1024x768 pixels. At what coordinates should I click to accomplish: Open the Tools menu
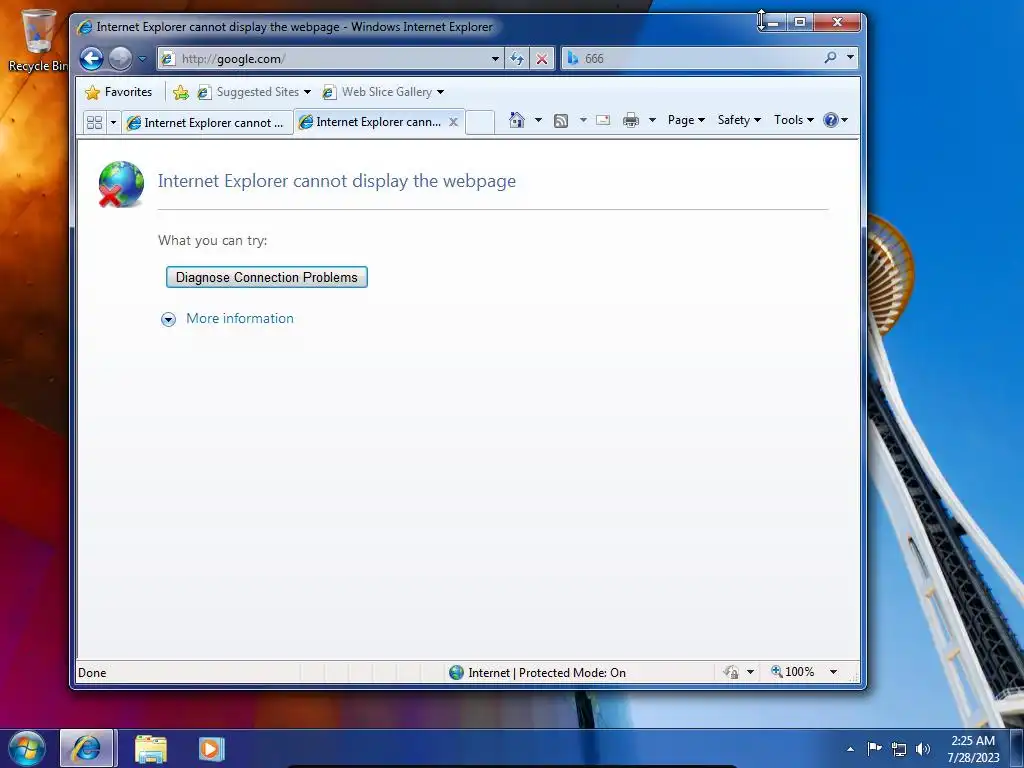[x=793, y=120]
